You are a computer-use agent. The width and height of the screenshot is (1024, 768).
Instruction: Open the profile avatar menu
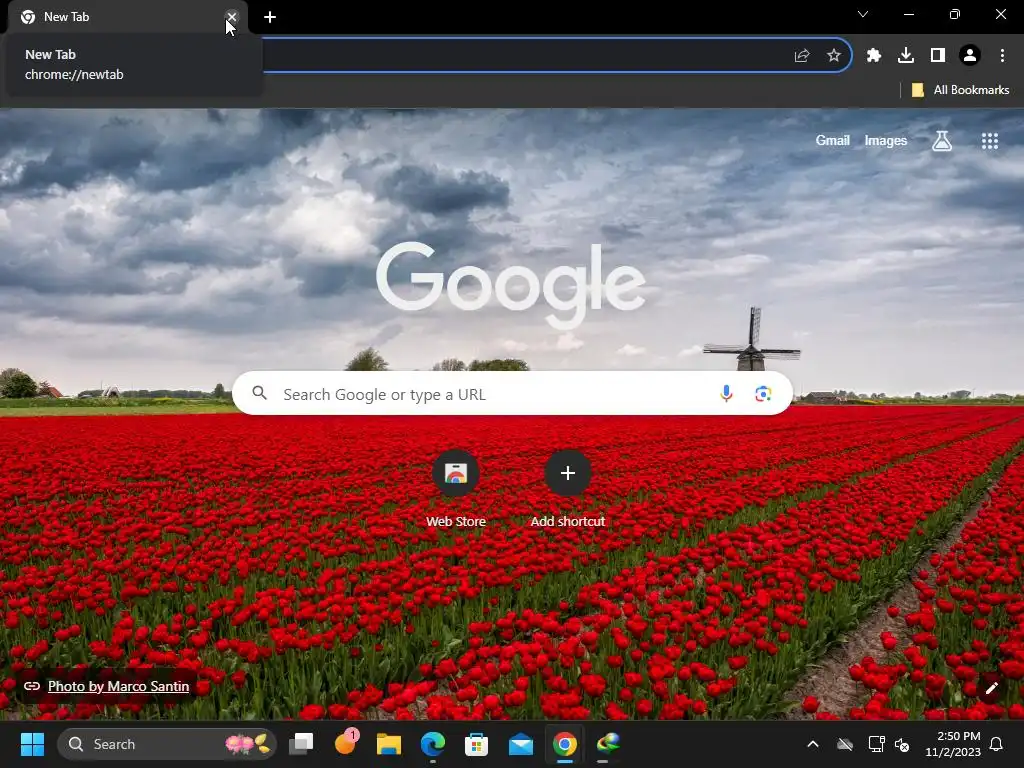(970, 56)
